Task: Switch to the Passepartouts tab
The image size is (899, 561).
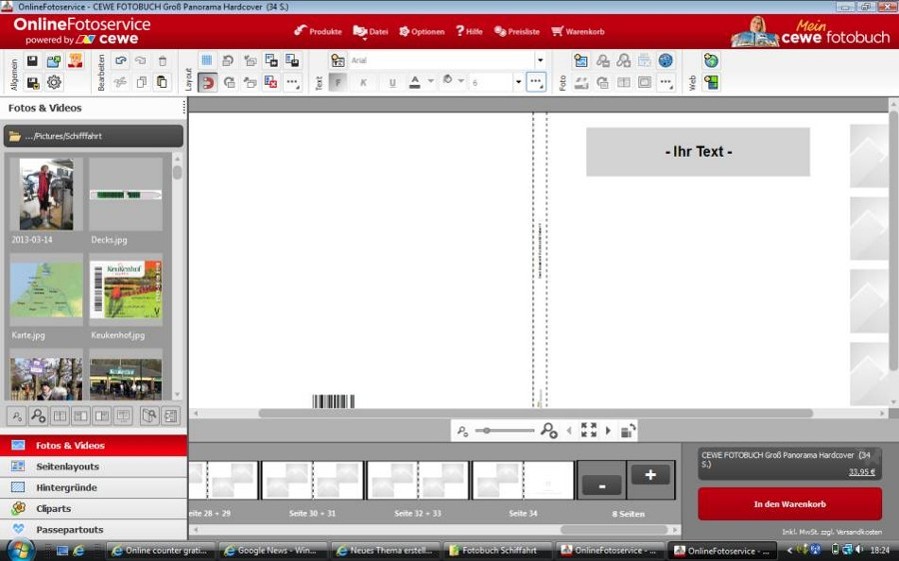Action: (93, 529)
